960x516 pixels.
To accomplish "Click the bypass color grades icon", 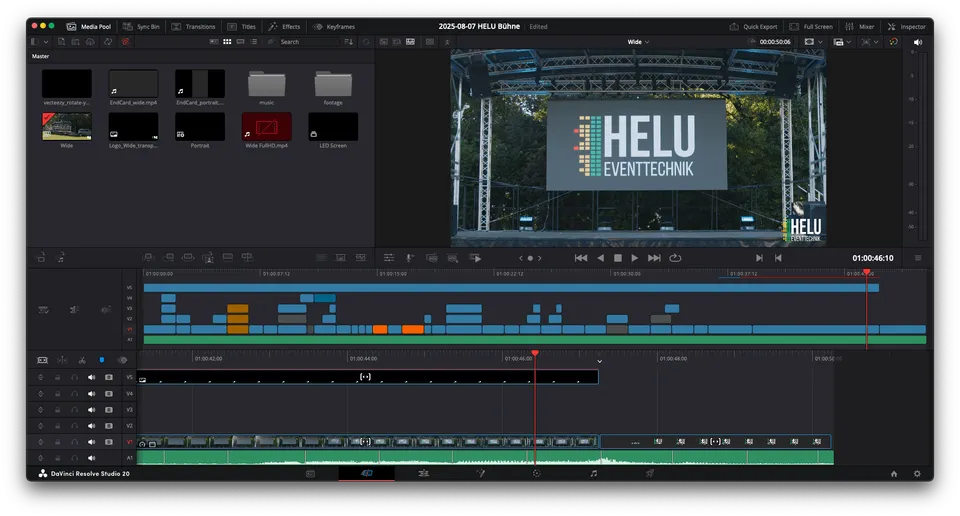I will coord(893,42).
